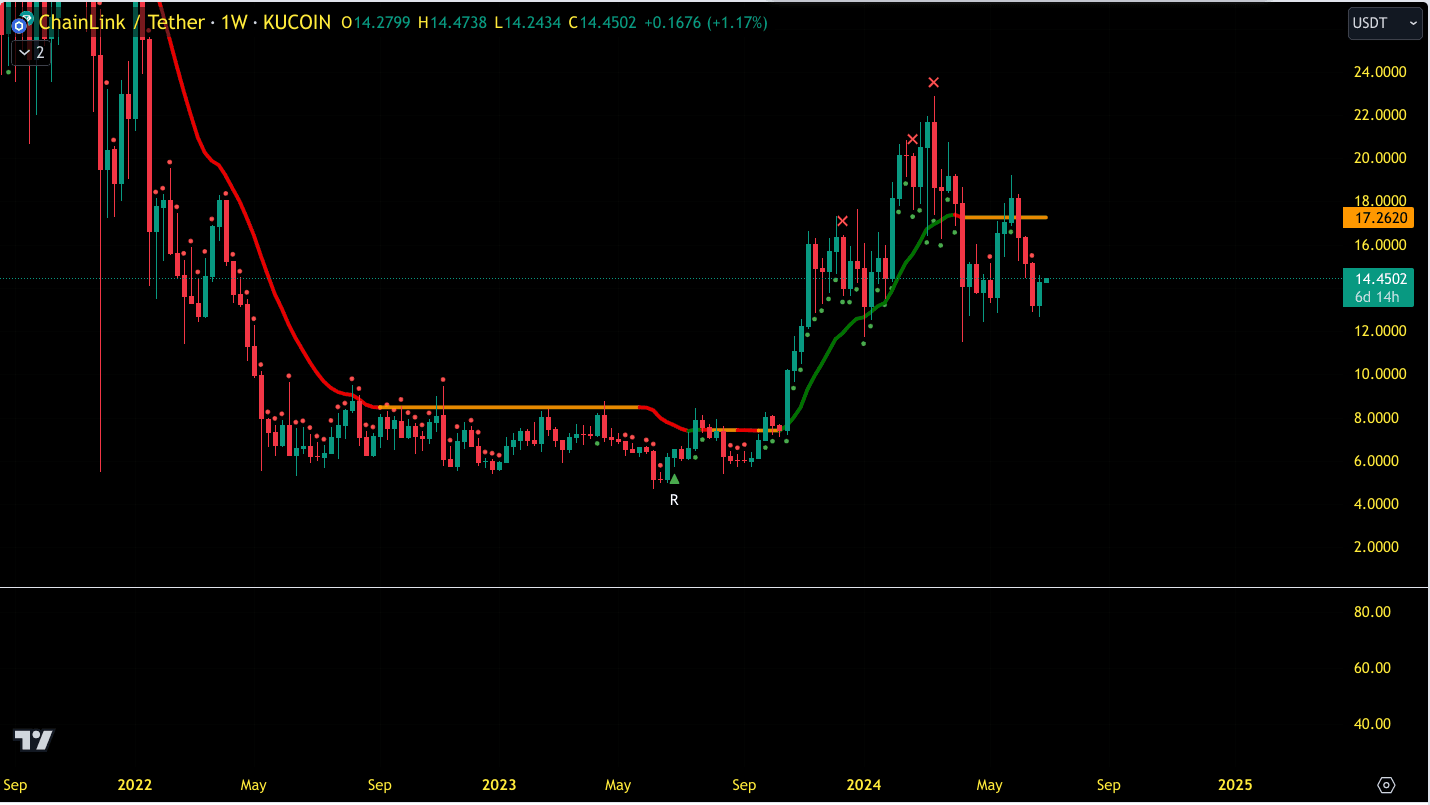Click the 80.00 label in lower pane scale
Image resolution: width=1430 pixels, height=805 pixels.
(x=1372, y=612)
